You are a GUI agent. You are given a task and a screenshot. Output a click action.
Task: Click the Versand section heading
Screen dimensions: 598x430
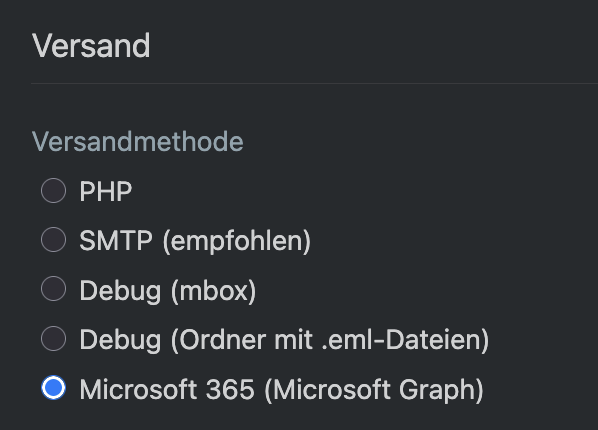point(91,46)
